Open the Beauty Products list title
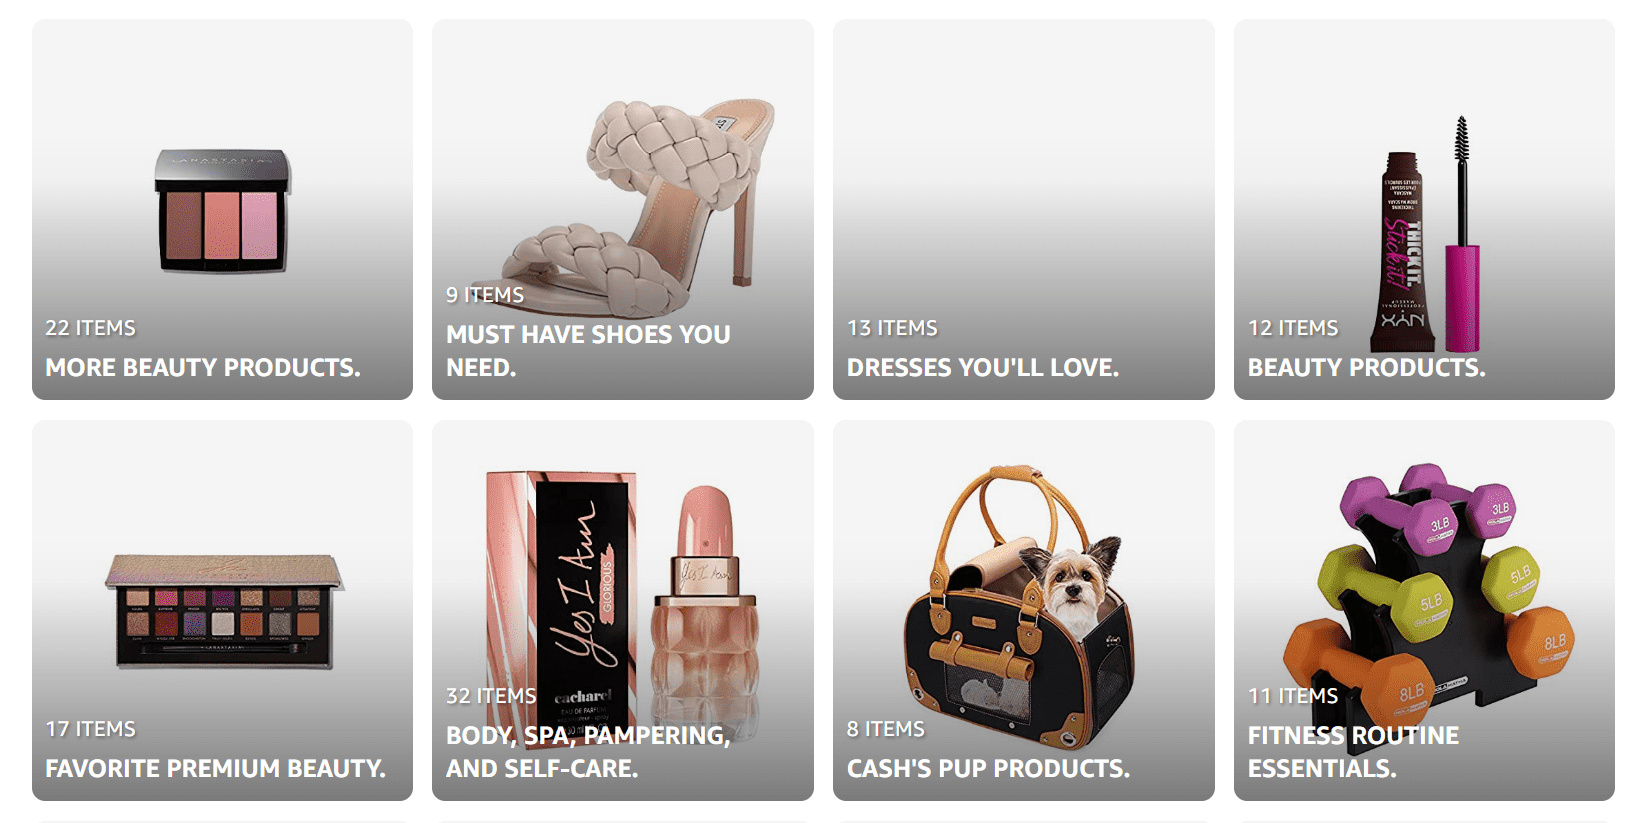This screenshot has width=1644, height=823. point(1366,367)
